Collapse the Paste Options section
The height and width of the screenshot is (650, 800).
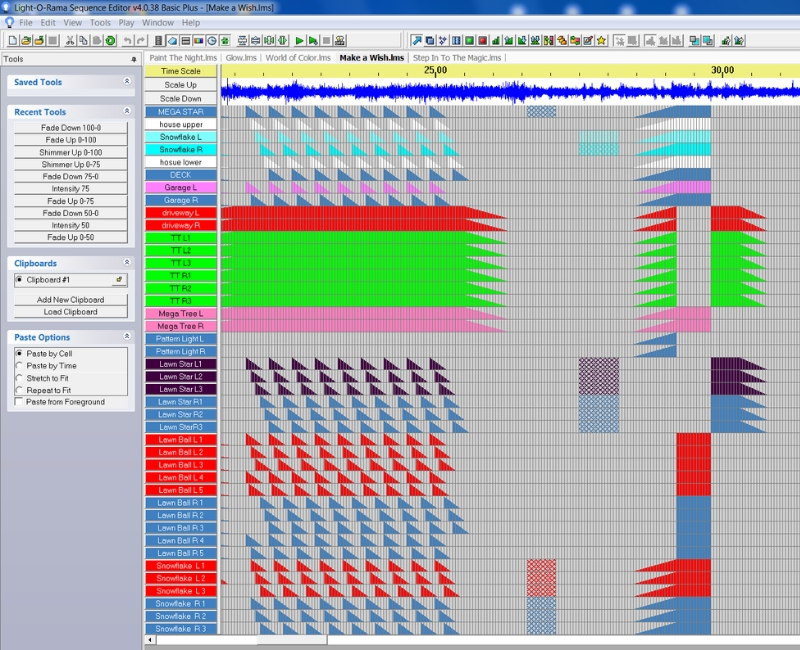click(127, 336)
